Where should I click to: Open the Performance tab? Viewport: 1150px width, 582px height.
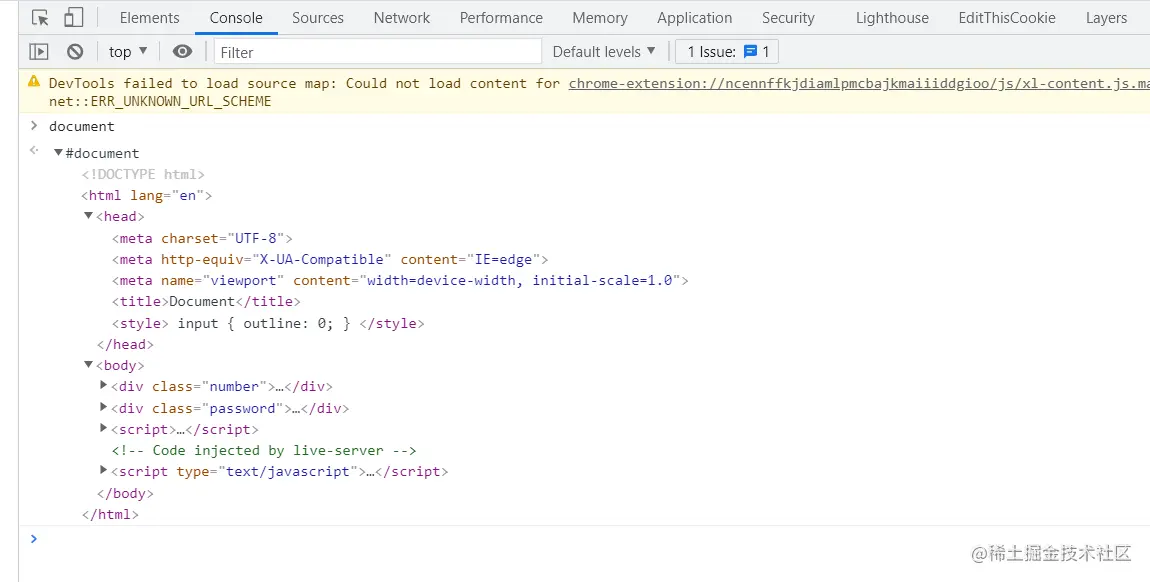[x=501, y=18]
